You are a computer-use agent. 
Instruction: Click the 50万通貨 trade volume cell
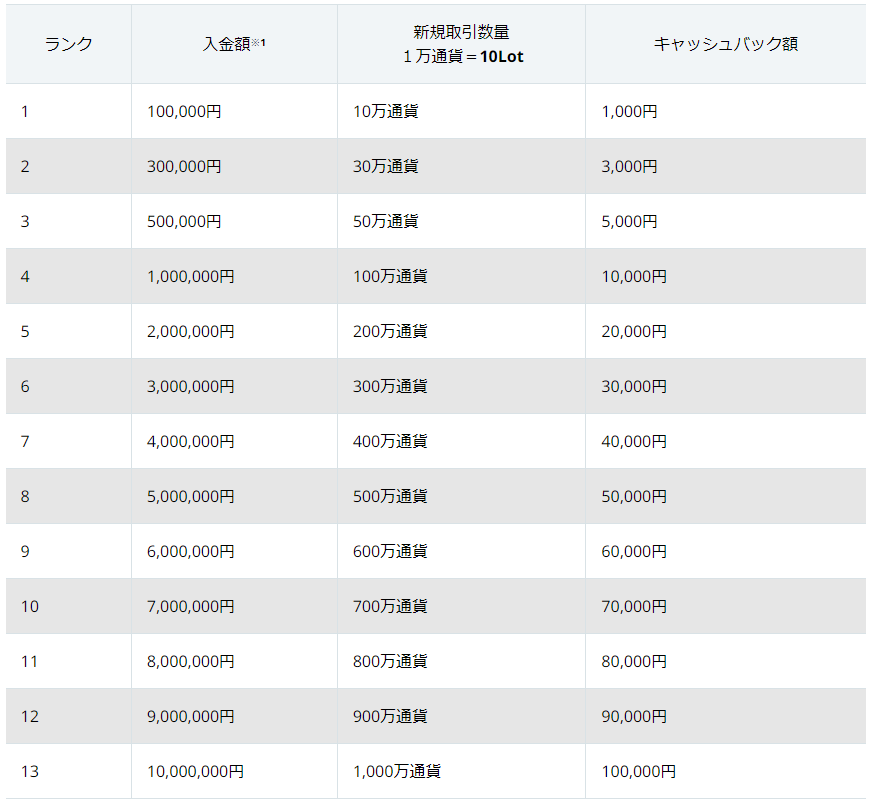pyautogui.click(x=385, y=221)
